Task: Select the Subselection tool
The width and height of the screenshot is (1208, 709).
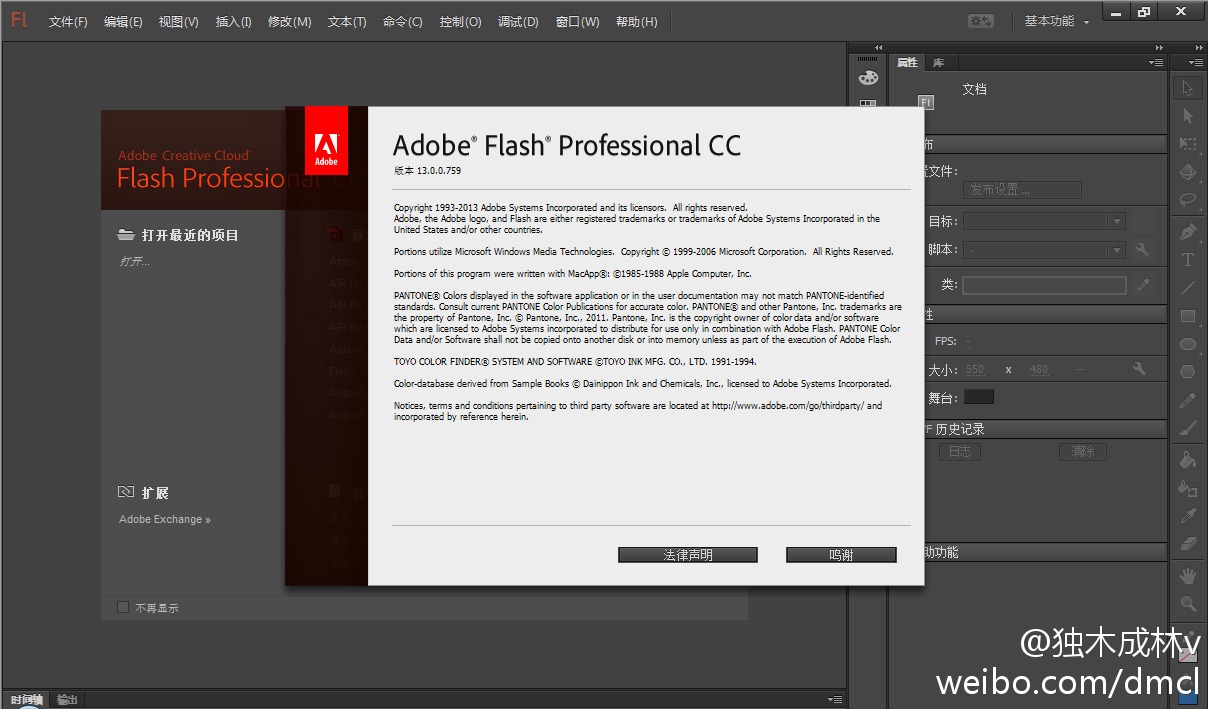Action: (1188, 116)
